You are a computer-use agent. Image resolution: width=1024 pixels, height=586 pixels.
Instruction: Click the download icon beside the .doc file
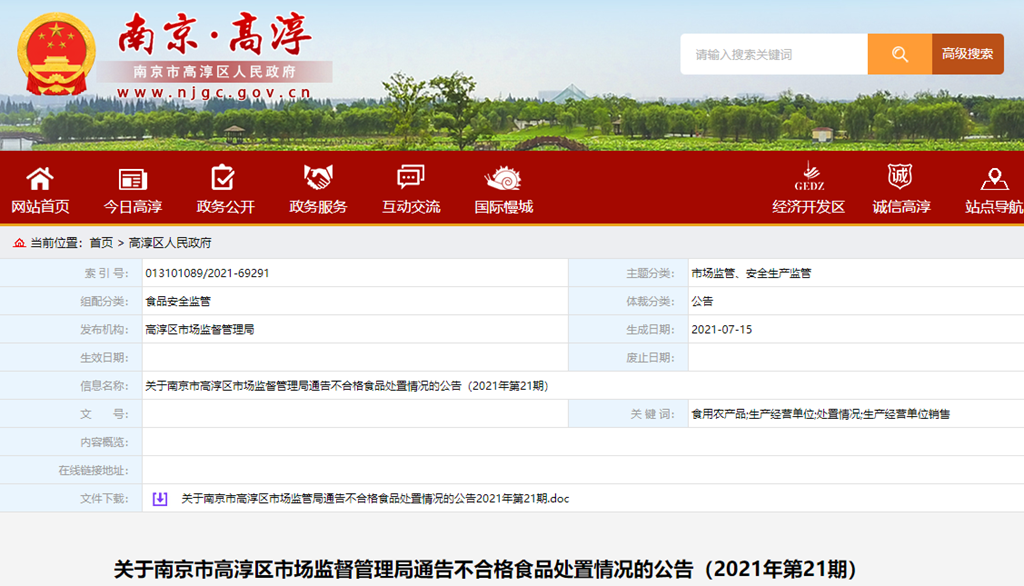[160, 498]
